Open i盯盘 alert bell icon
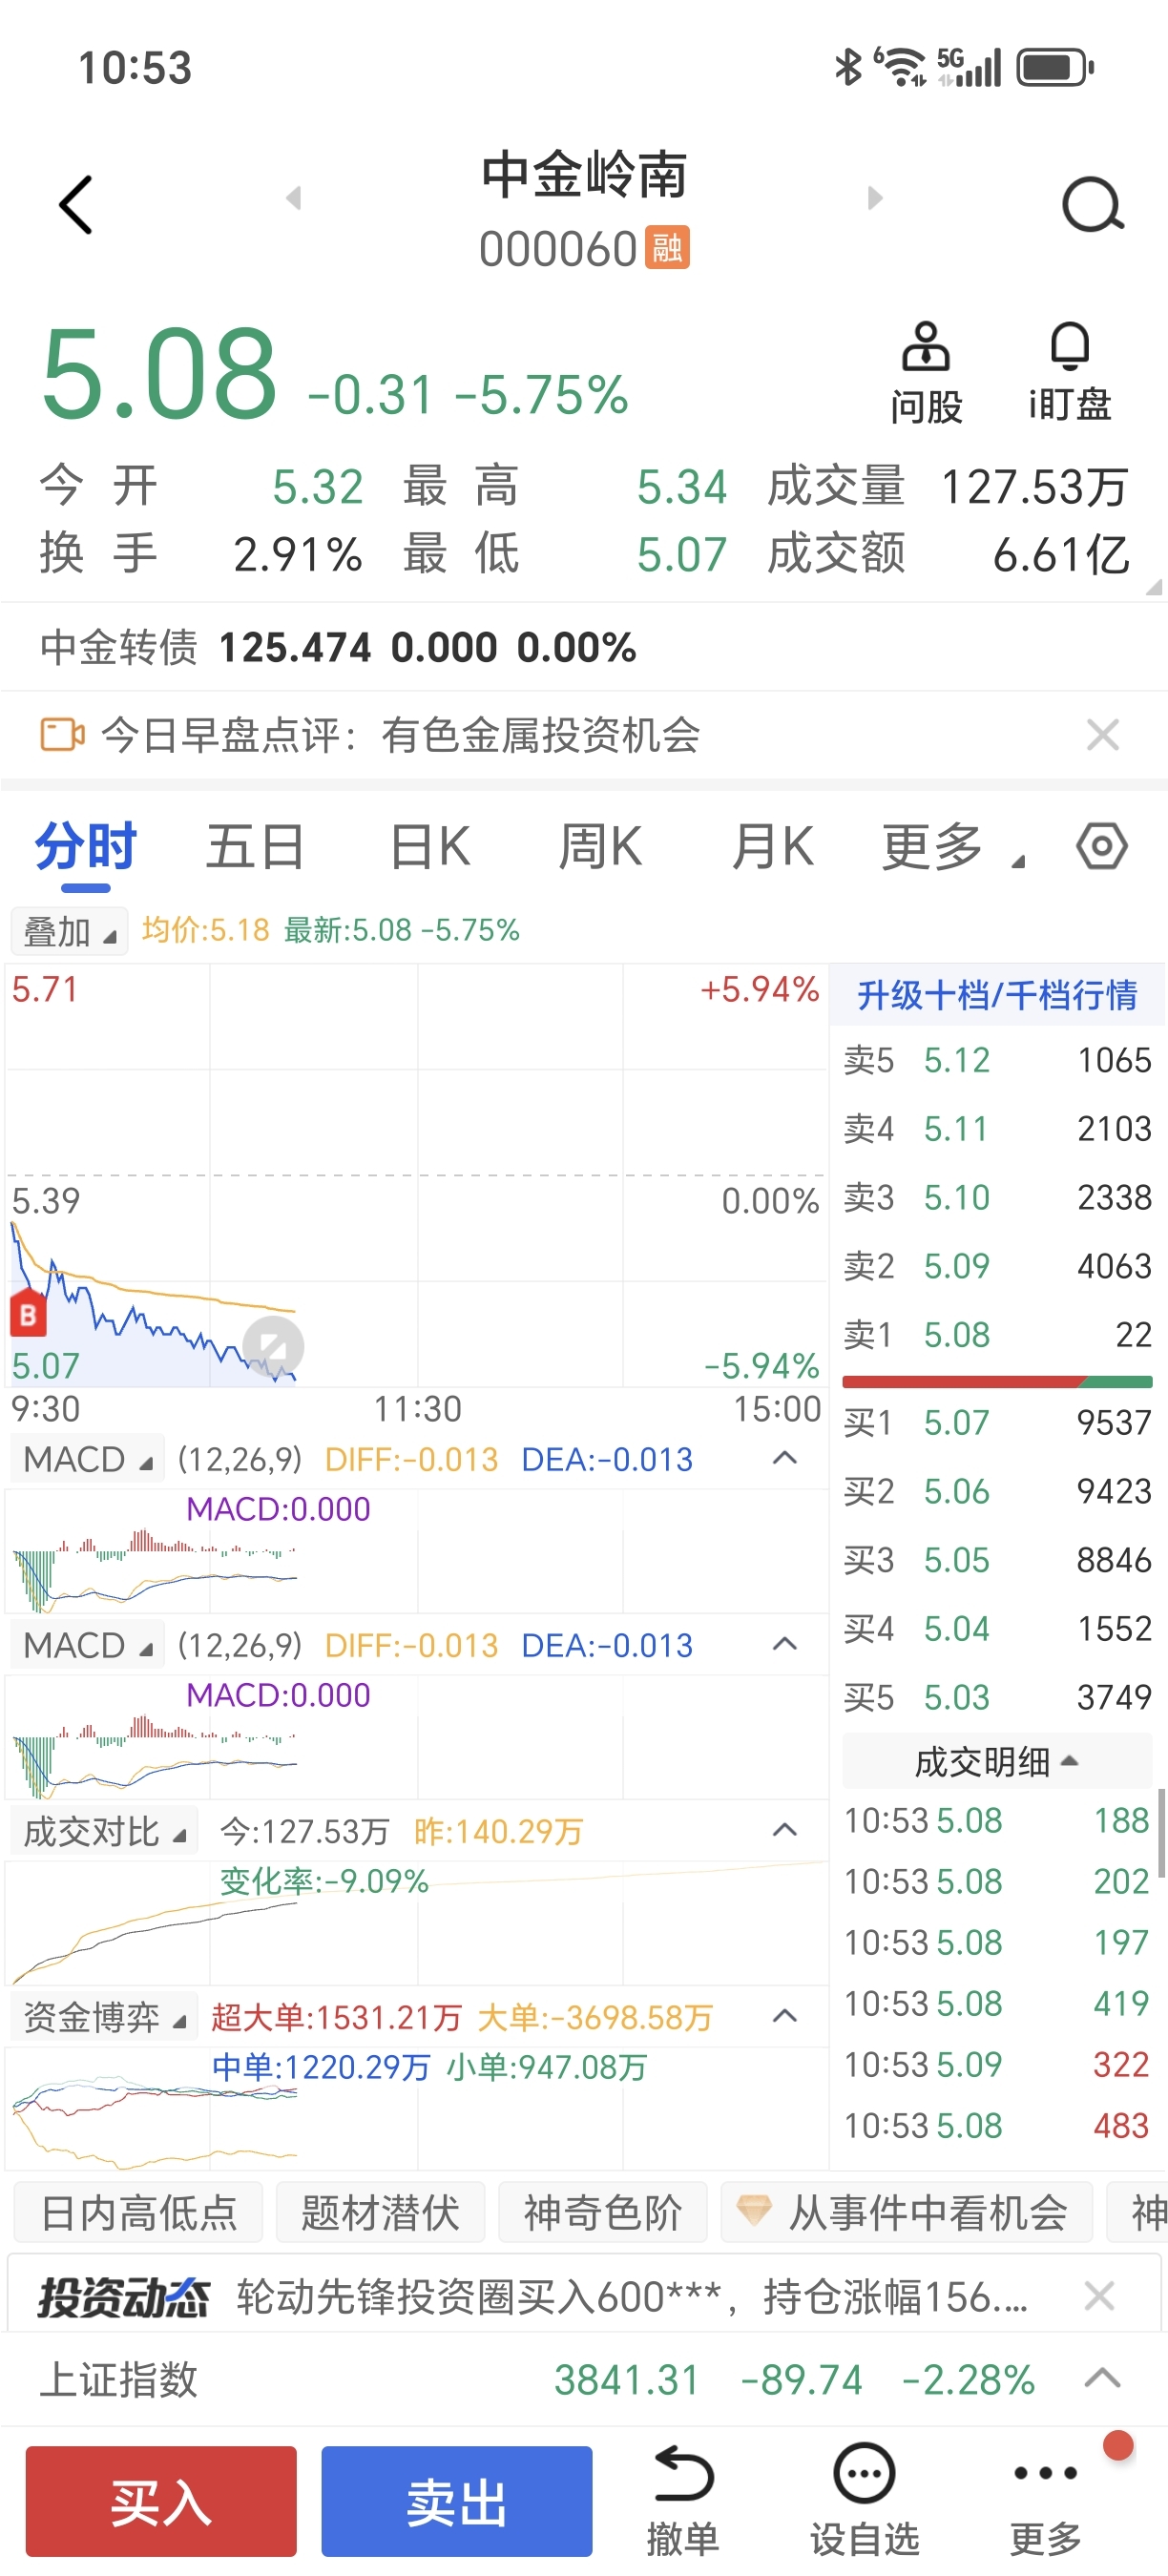The width and height of the screenshot is (1168, 2576). pyautogui.click(x=1070, y=374)
